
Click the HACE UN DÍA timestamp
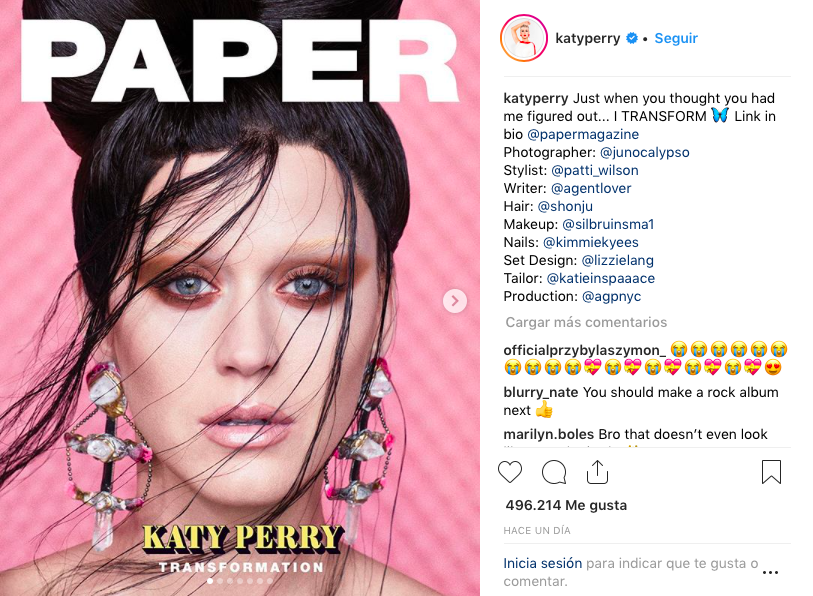pyautogui.click(x=537, y=531)
